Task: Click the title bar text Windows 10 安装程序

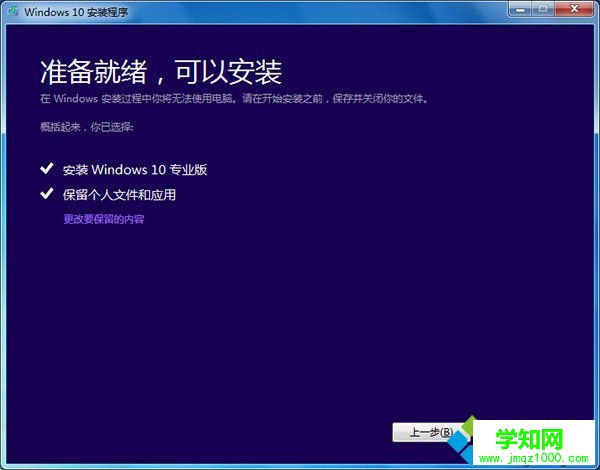Action: pos(76,12)
